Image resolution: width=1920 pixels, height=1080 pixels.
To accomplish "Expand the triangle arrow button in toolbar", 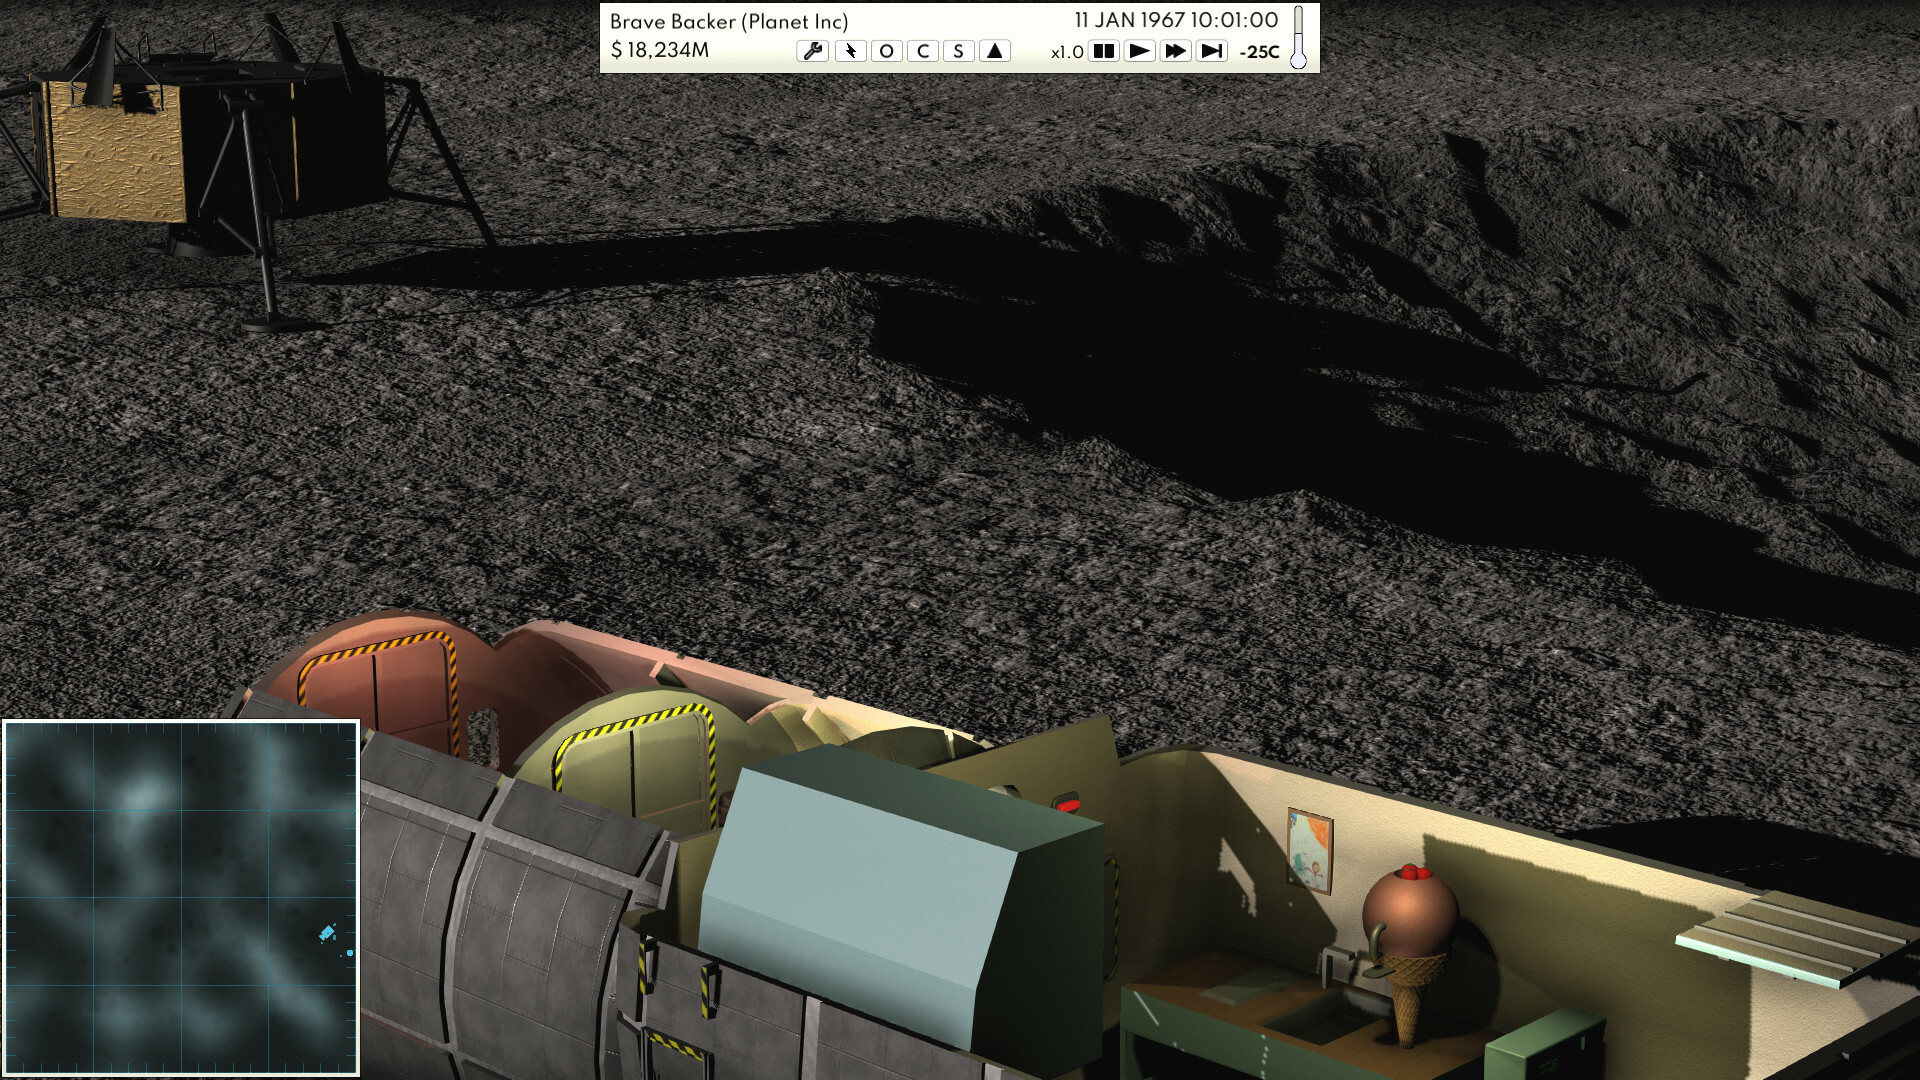I will coord(994,51).
